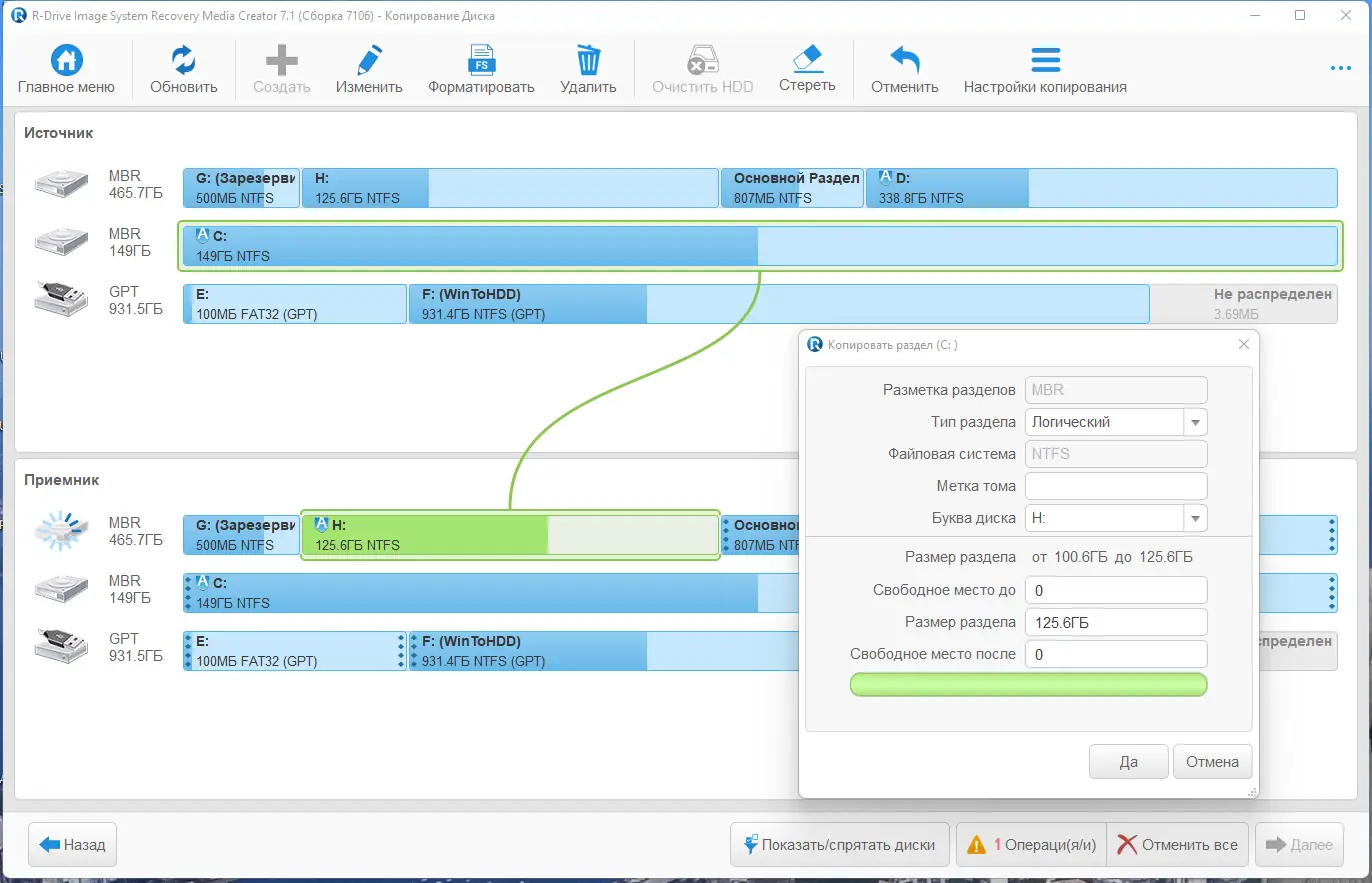Select source partition D: 338.8ГБ NTFS
The image size is (1372, 883).
(1101, 188)
